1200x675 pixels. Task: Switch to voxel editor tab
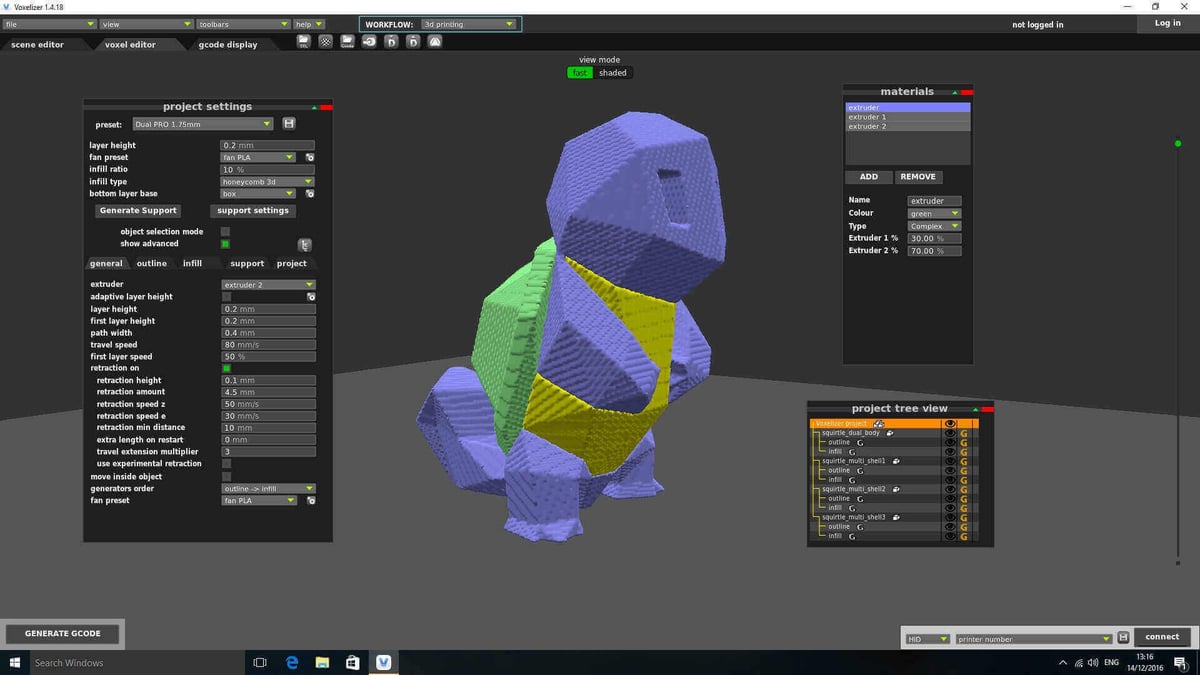point(130,45)
